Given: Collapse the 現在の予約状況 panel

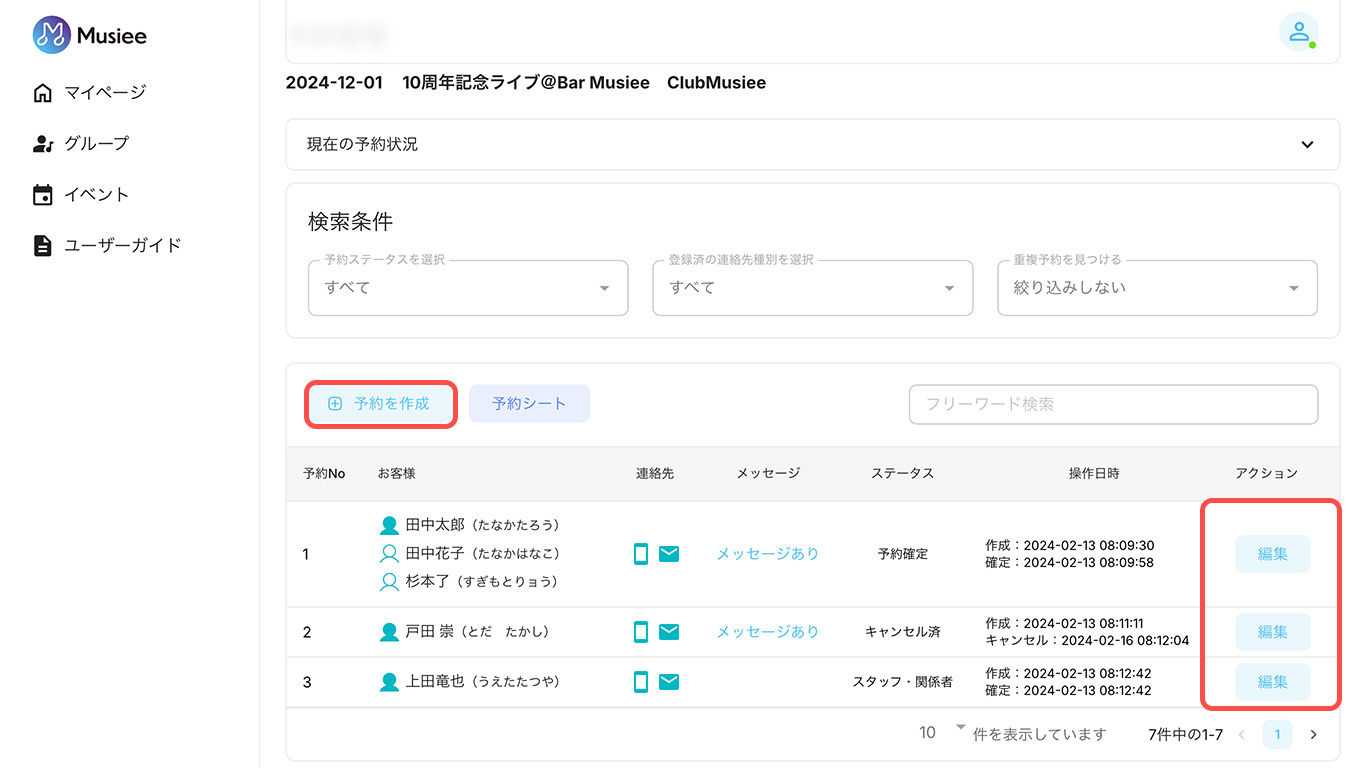Looking at the screenshot, I should 1307,144.
